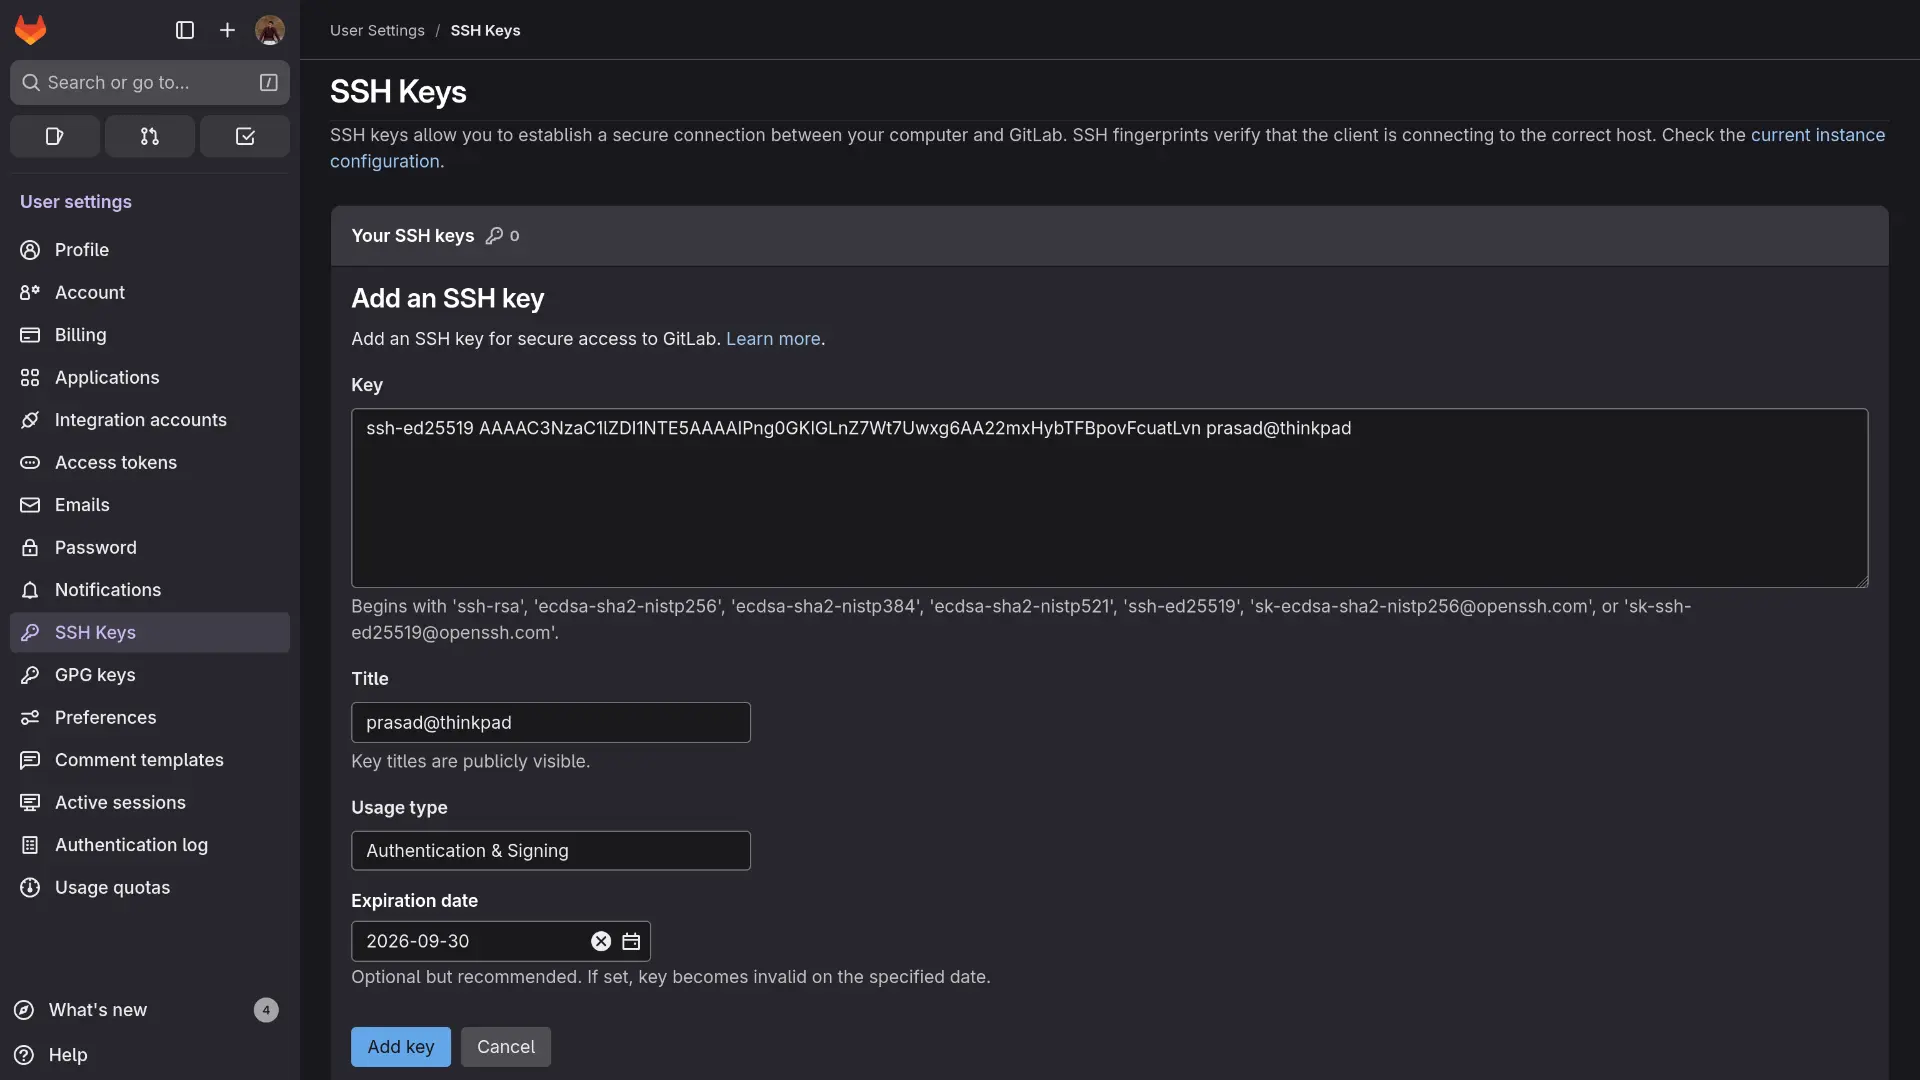Viewport: 1920px width, 1080px height.
Task: Open the current instance configuration link
Action: click(x=1816, y=135)
